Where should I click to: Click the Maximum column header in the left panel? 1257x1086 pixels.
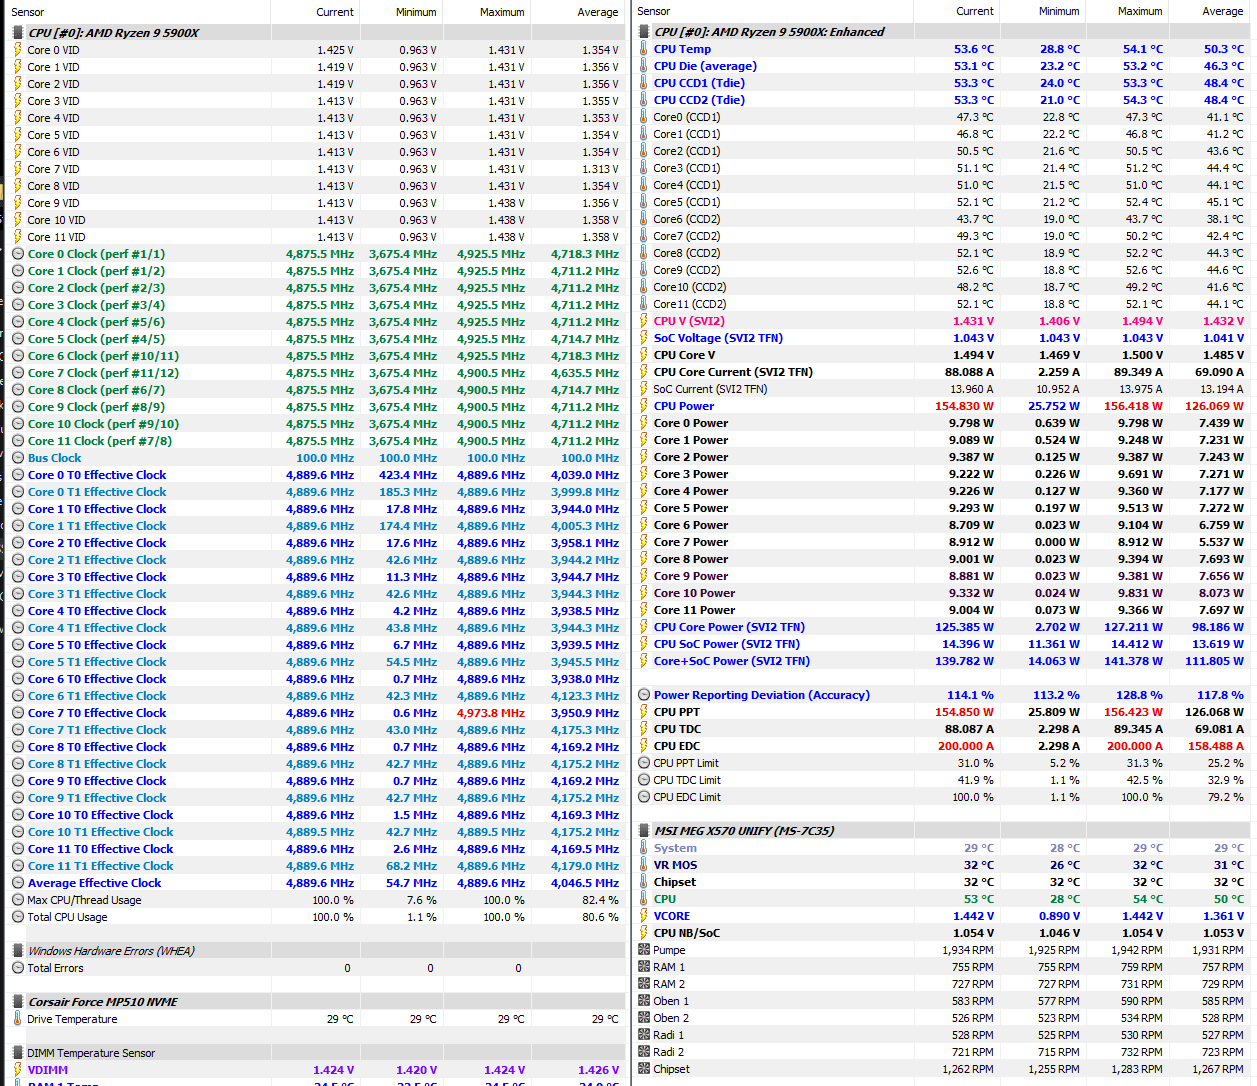pyautogui.click(x=502, y=12)
